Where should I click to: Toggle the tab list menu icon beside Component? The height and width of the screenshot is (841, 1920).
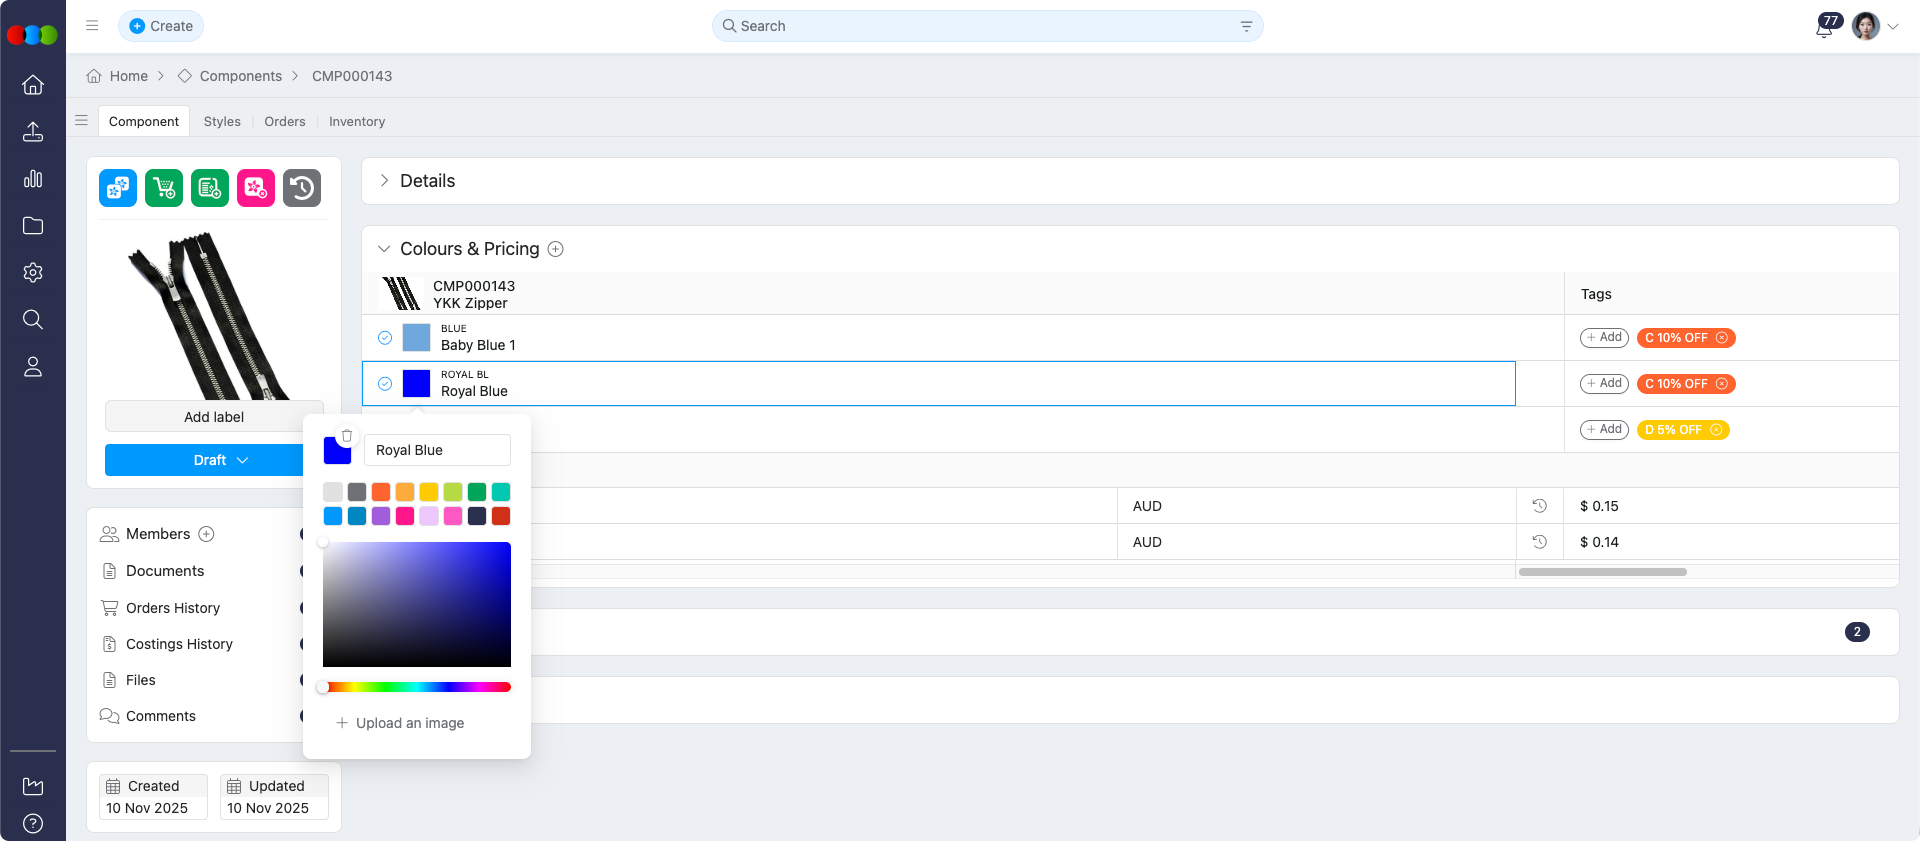[82, 121]
